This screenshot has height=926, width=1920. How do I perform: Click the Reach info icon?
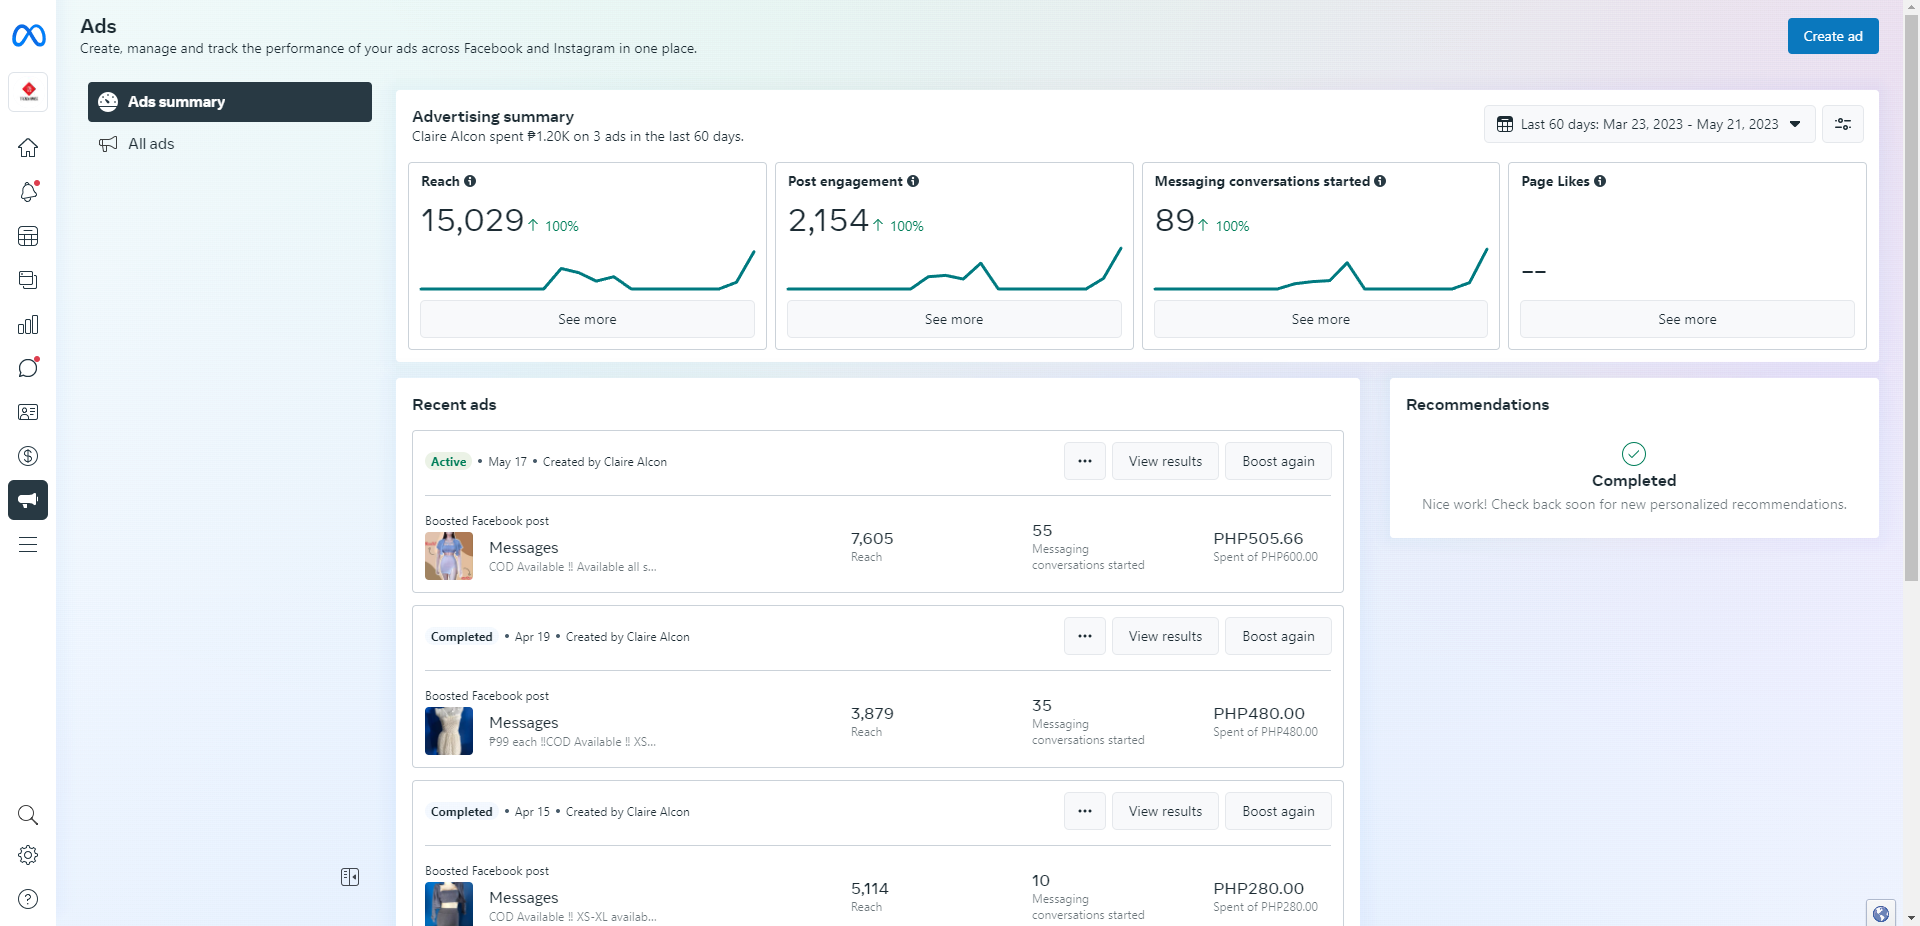pos(470,181)
